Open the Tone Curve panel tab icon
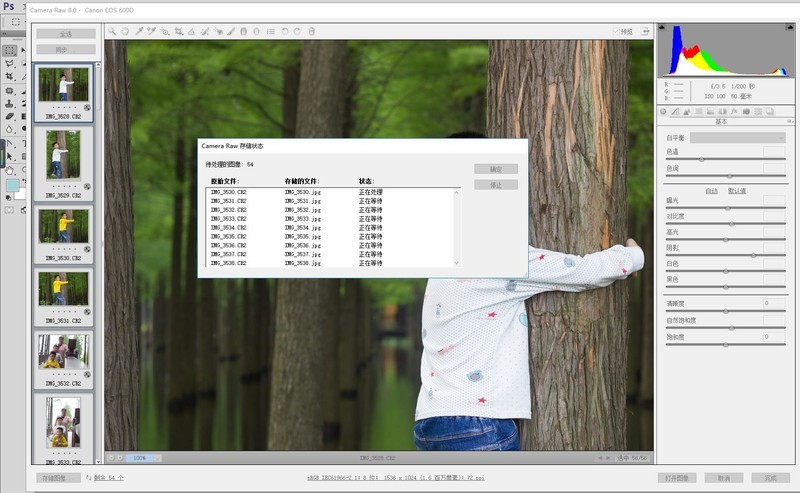800x493 pixels. point(675,111)
